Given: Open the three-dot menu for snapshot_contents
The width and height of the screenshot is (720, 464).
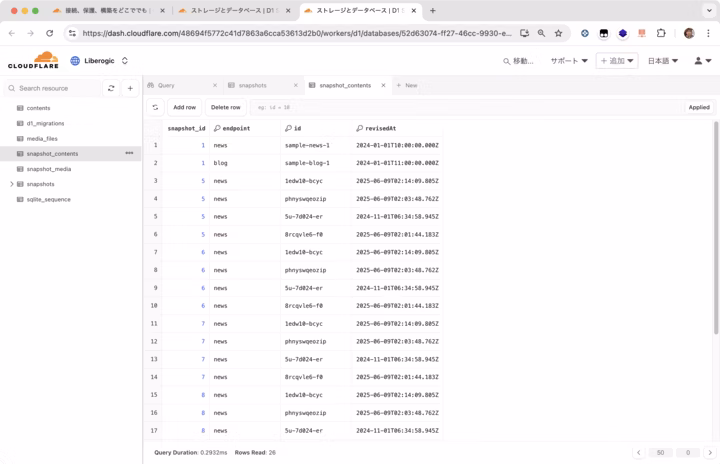Looking at the screenshot, I should (129, 153).
